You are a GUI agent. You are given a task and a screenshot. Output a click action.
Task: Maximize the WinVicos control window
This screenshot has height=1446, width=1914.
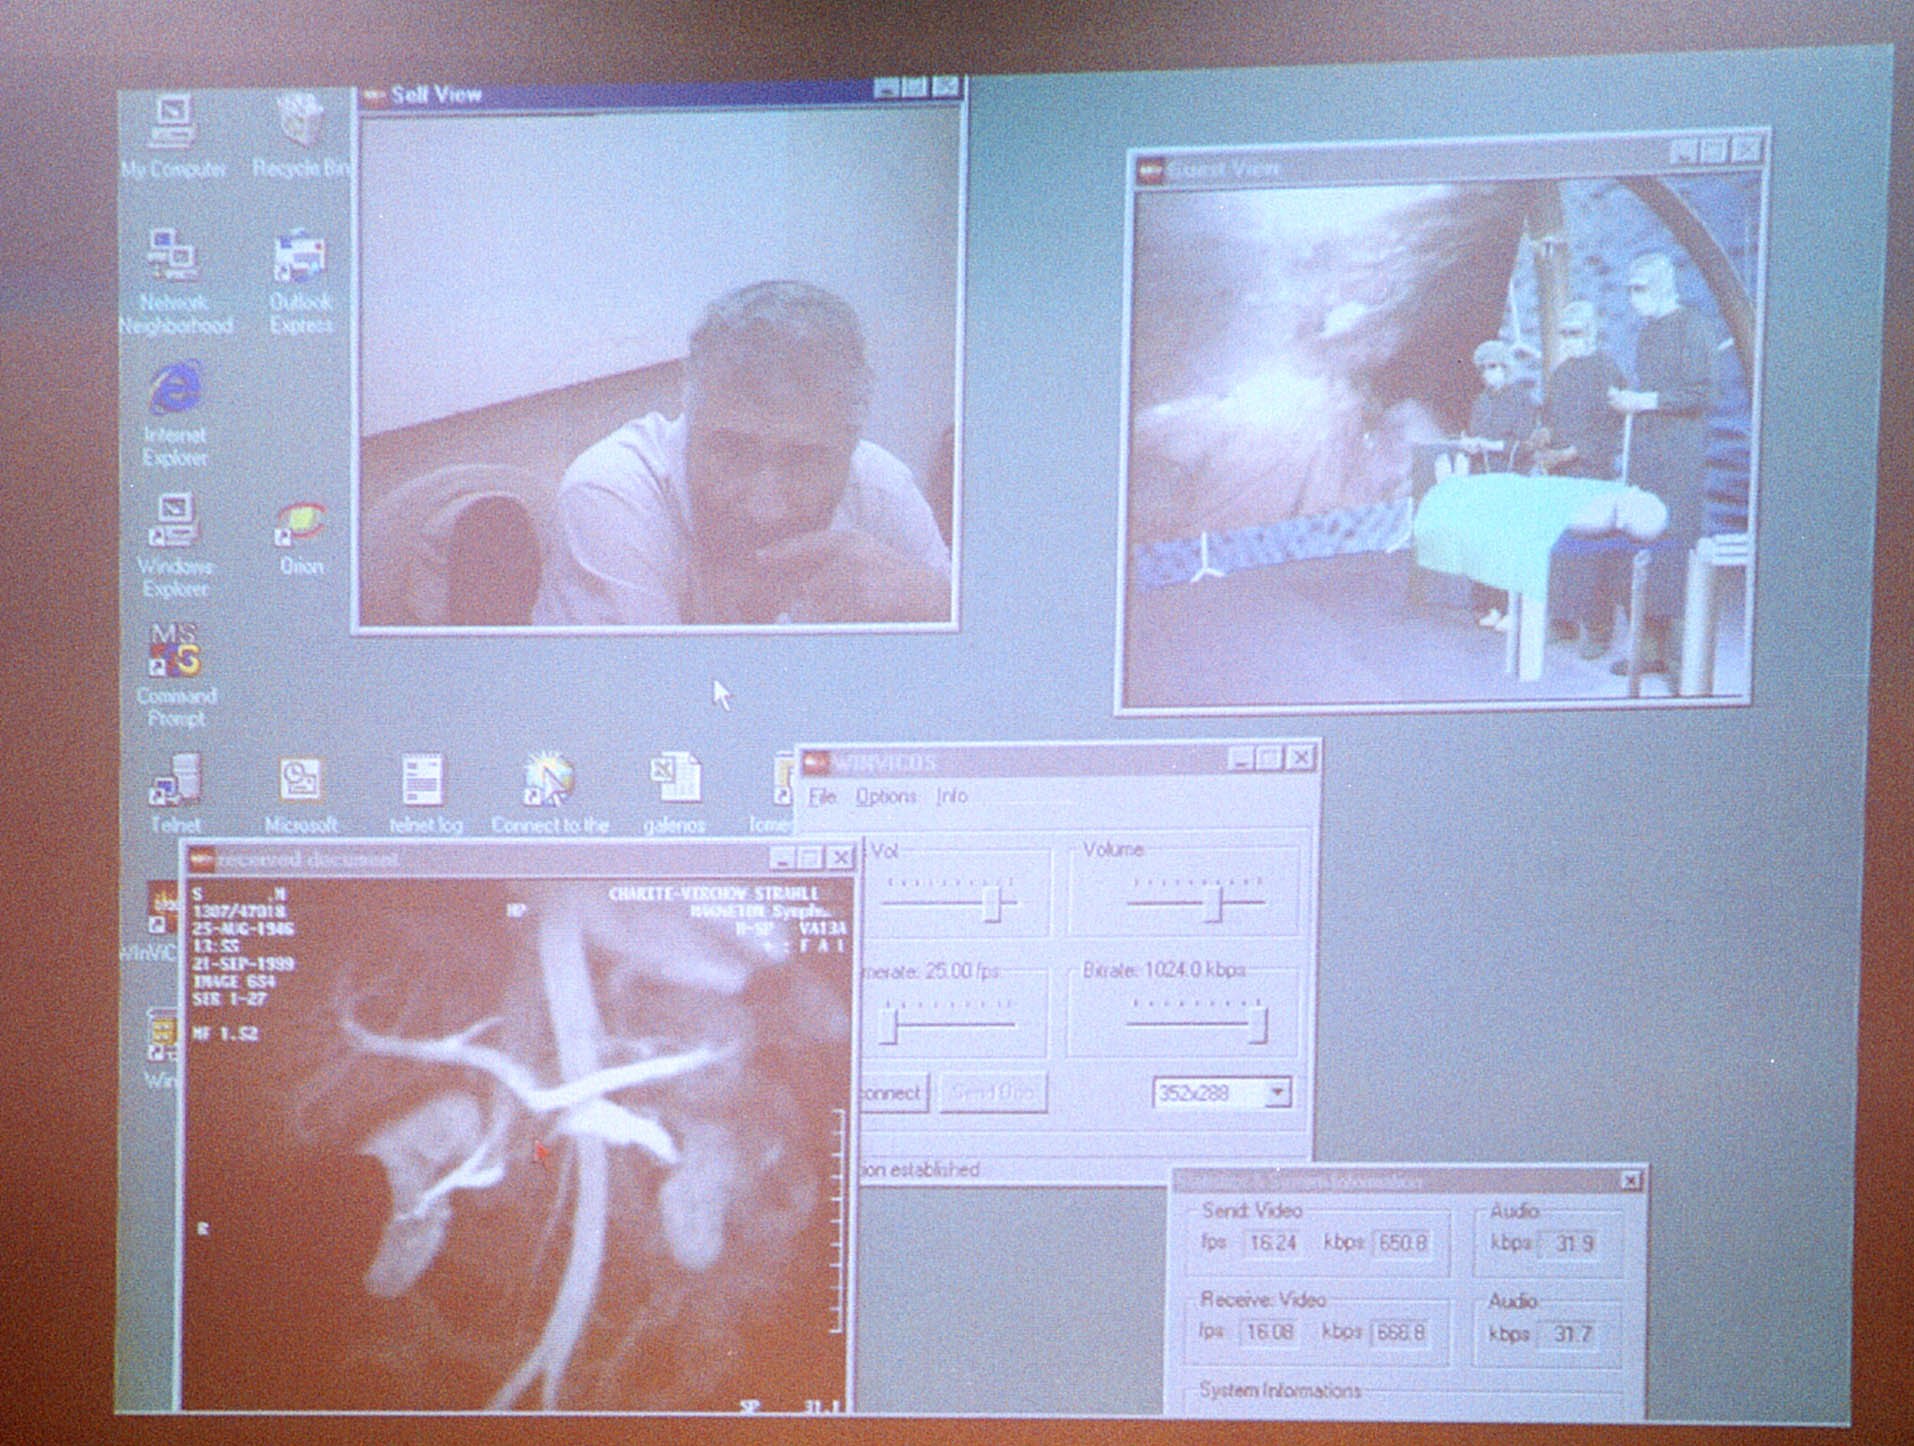(1269, 760)
